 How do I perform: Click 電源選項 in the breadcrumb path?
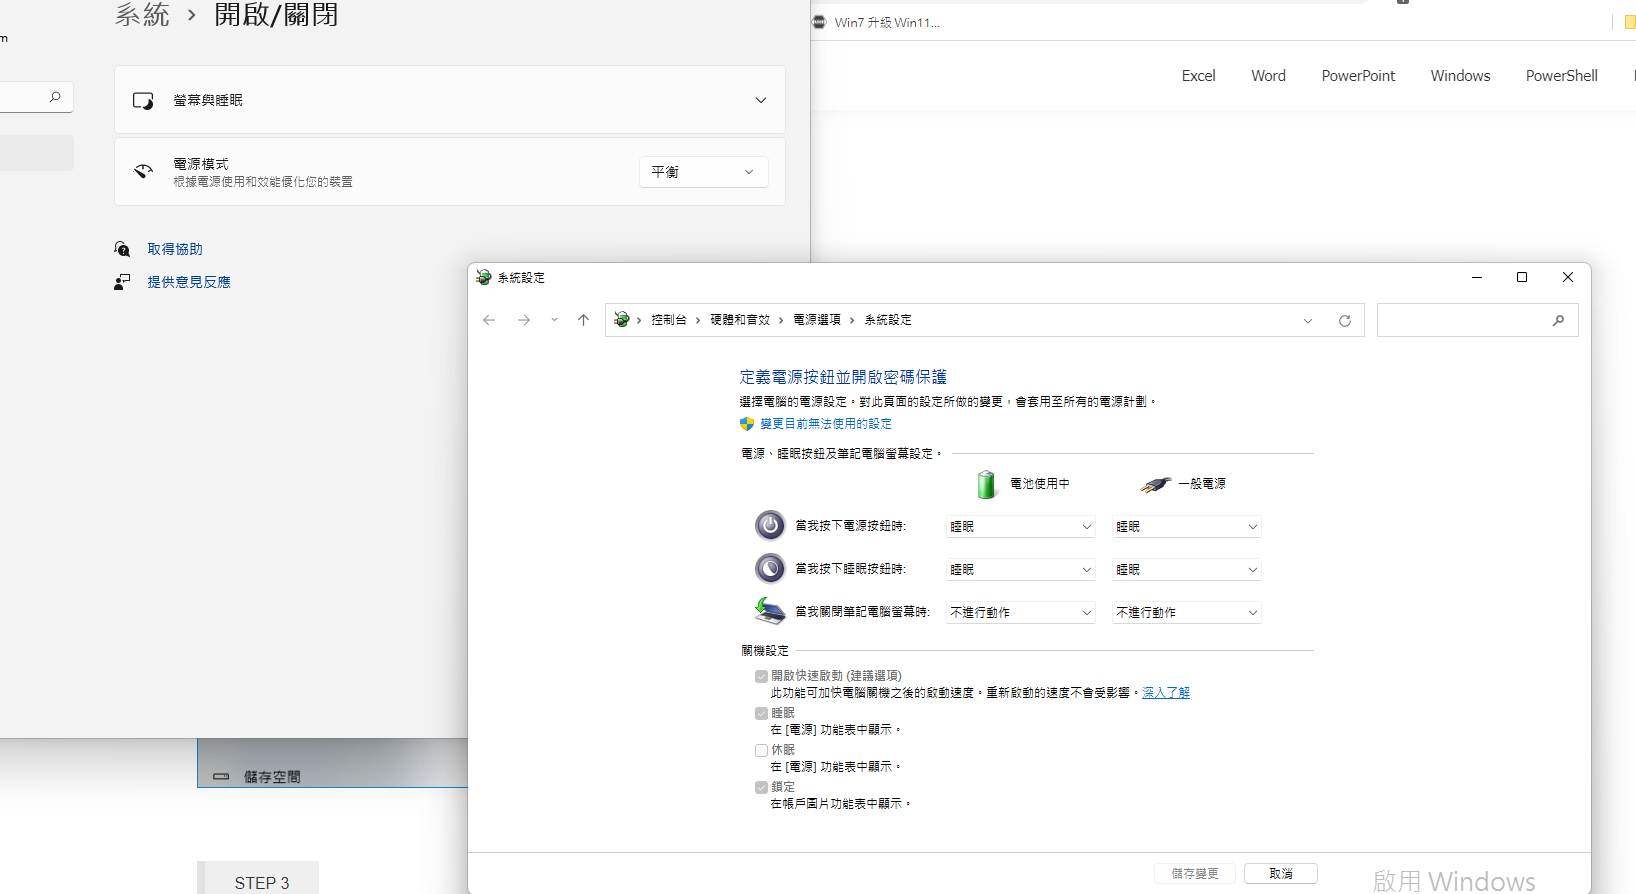[x=817, y=320]
